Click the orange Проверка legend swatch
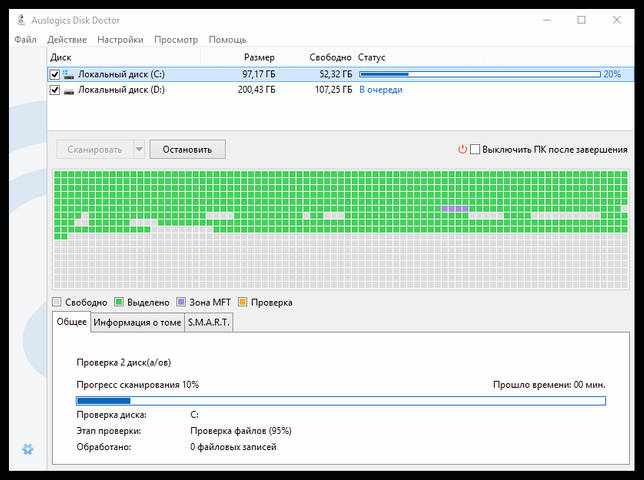Image resolution: width=644 pixels, height=480 pixels. point(242,302)
